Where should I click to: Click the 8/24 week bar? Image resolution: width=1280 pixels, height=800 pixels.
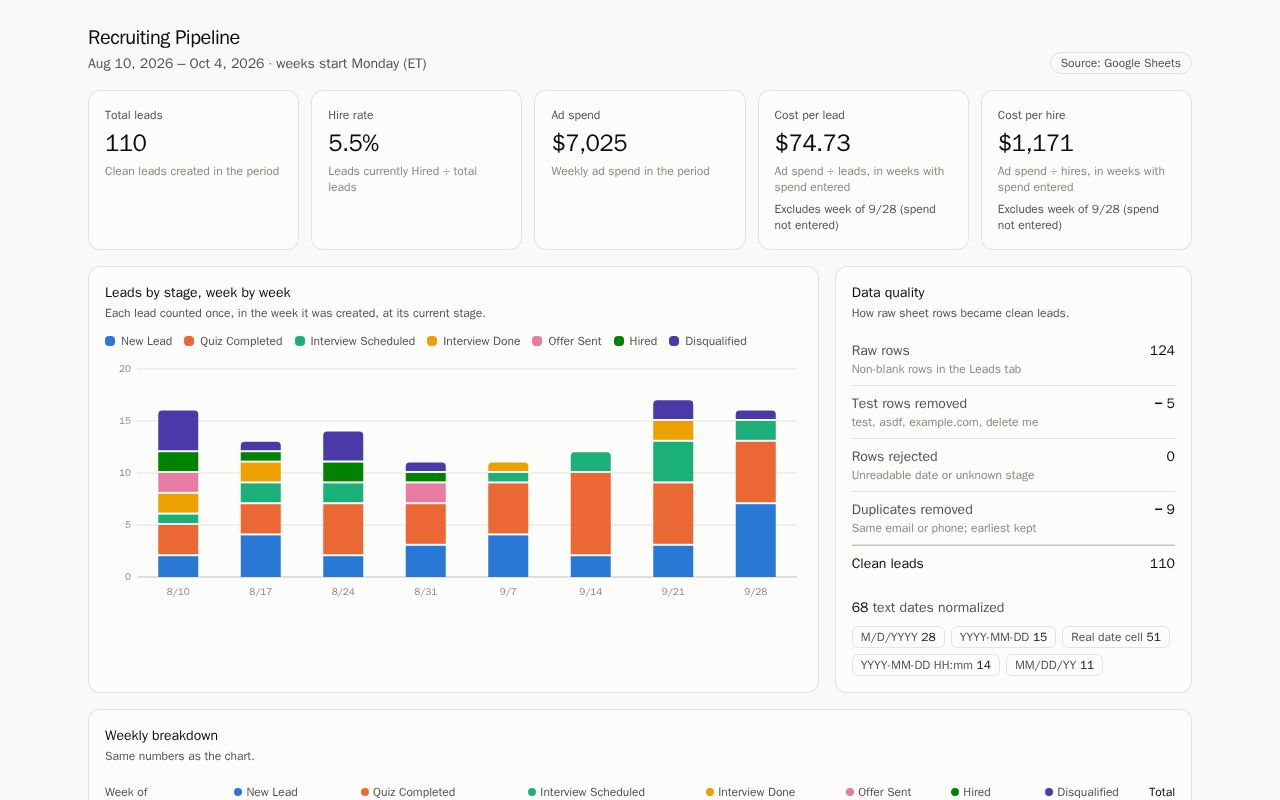pos(343,504)
